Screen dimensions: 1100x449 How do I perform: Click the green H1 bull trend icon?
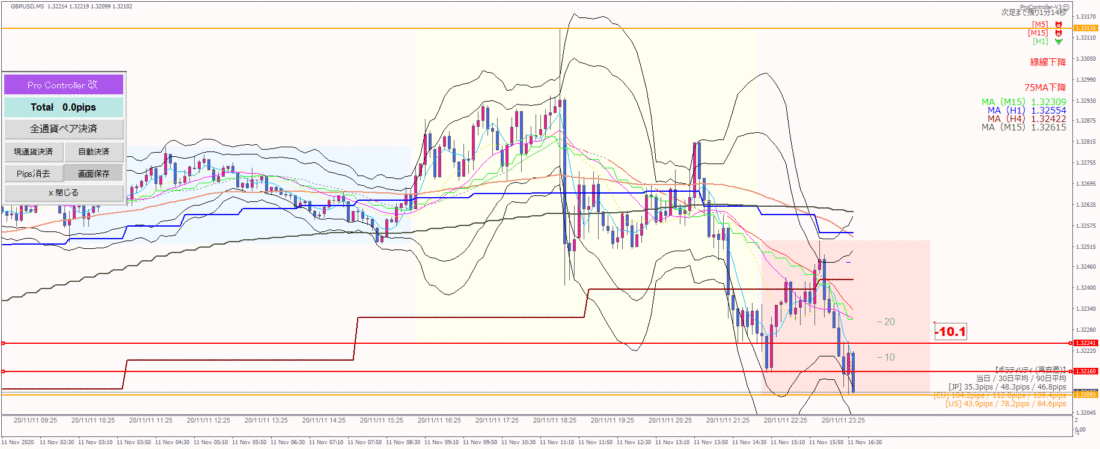click(1059, 41)
